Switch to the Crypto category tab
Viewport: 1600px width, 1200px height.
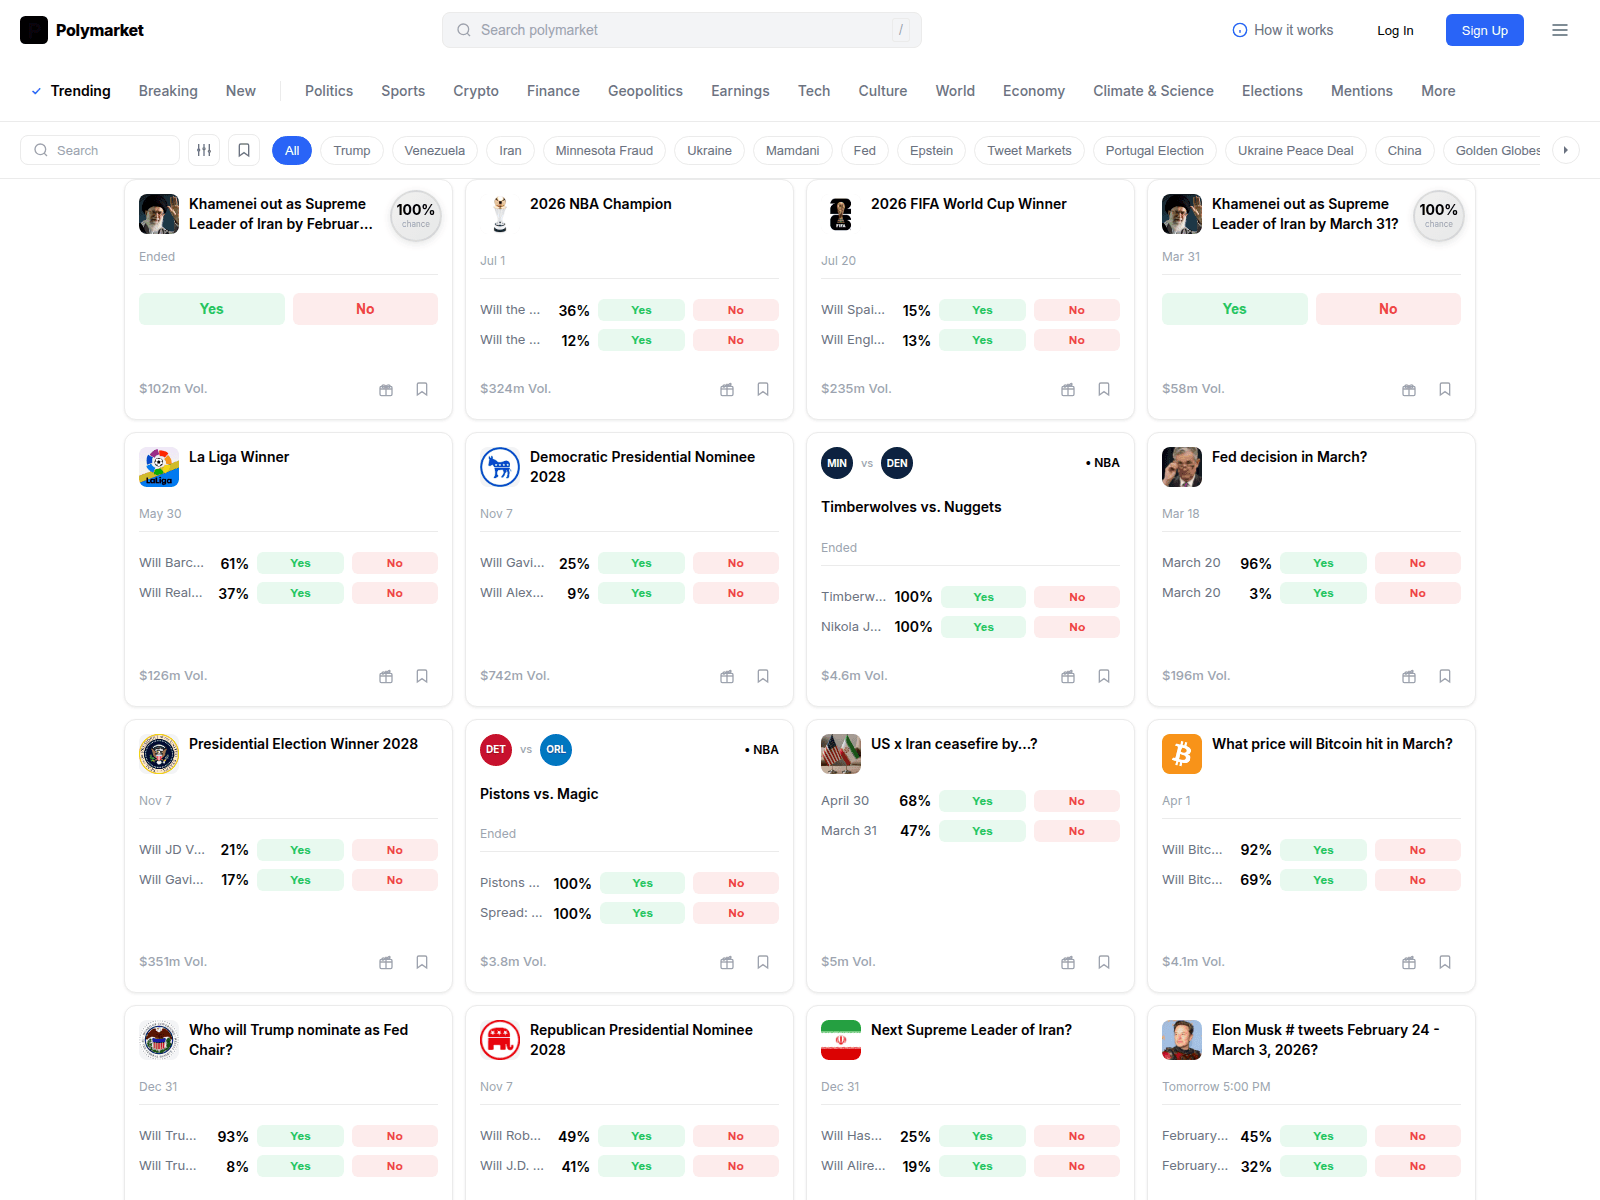pos(476,91)
